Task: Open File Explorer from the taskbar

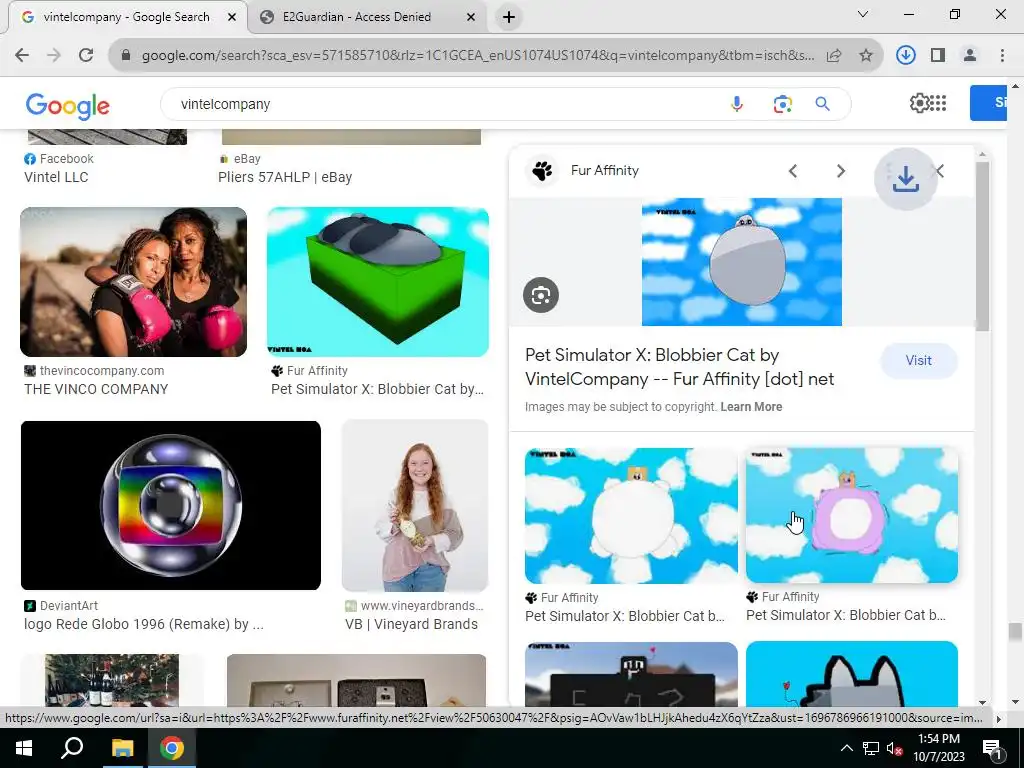Action: [122, 748]
